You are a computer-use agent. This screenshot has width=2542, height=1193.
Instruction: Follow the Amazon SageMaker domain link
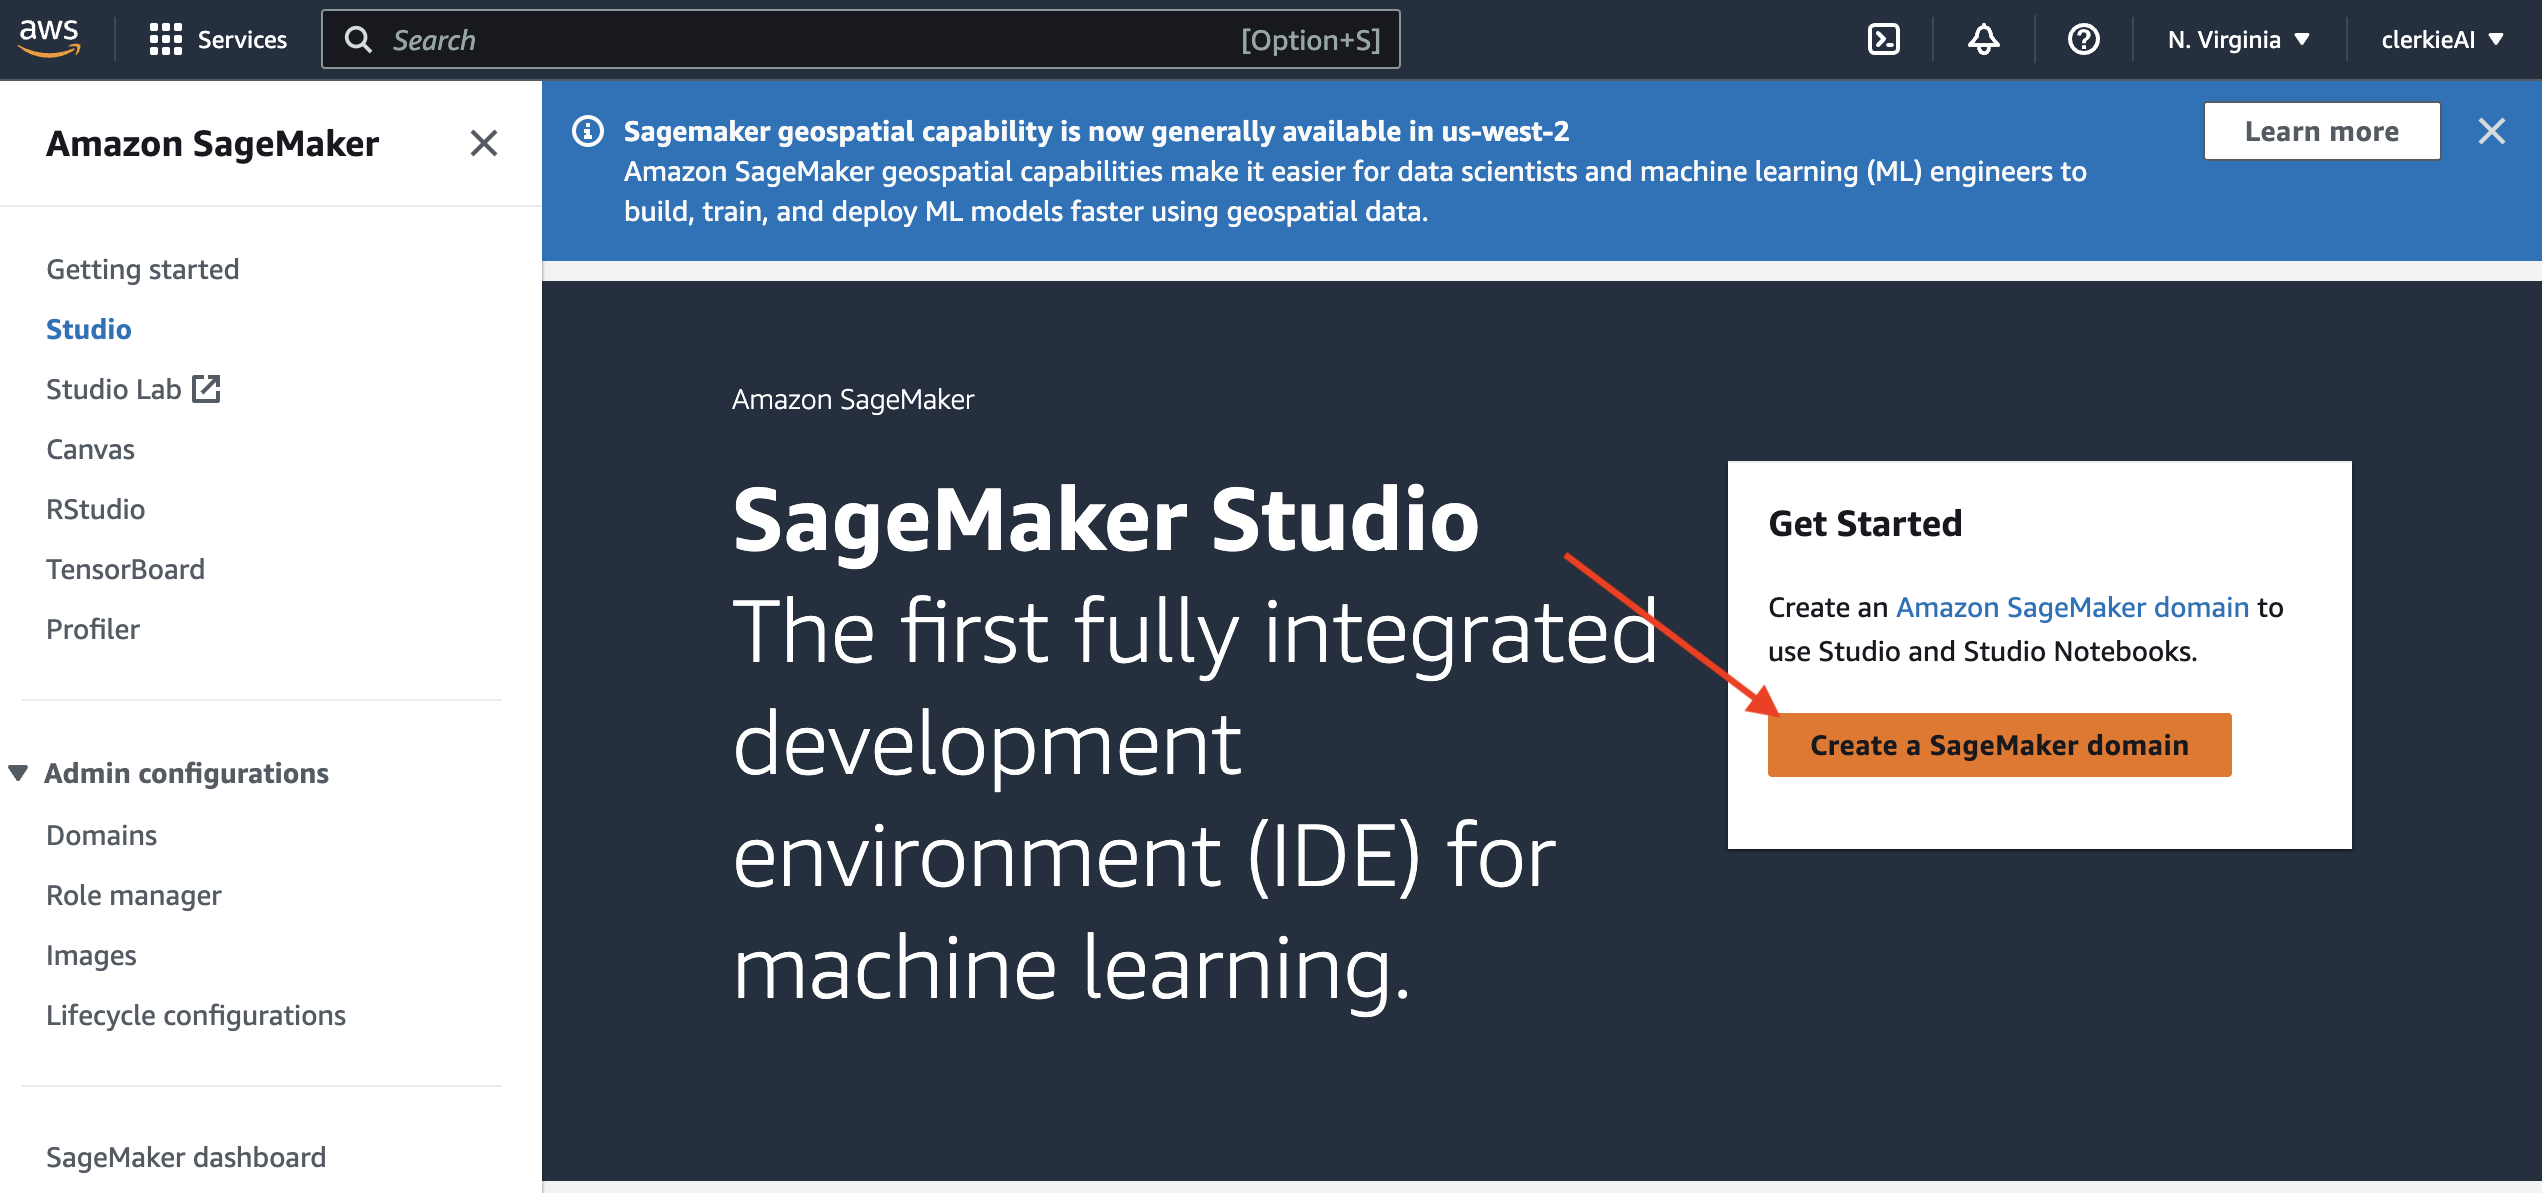pyautogui.click(x=2072, y=607)
